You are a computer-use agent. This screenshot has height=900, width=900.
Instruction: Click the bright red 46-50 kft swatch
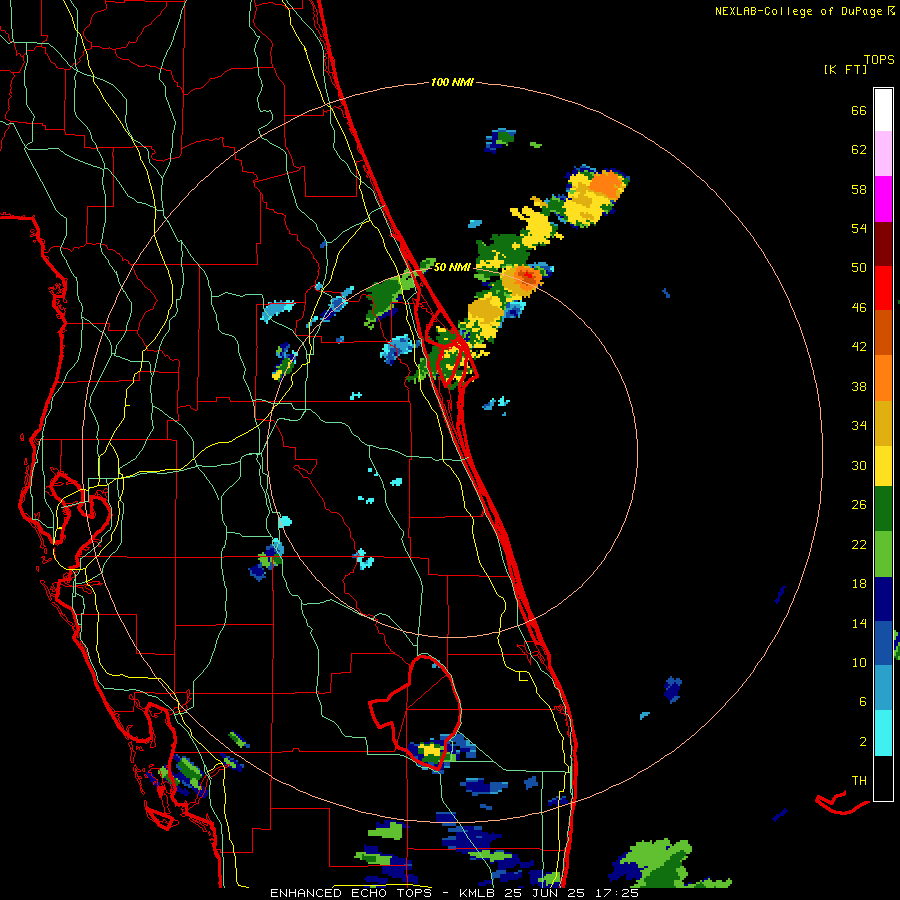click(883, 288)
